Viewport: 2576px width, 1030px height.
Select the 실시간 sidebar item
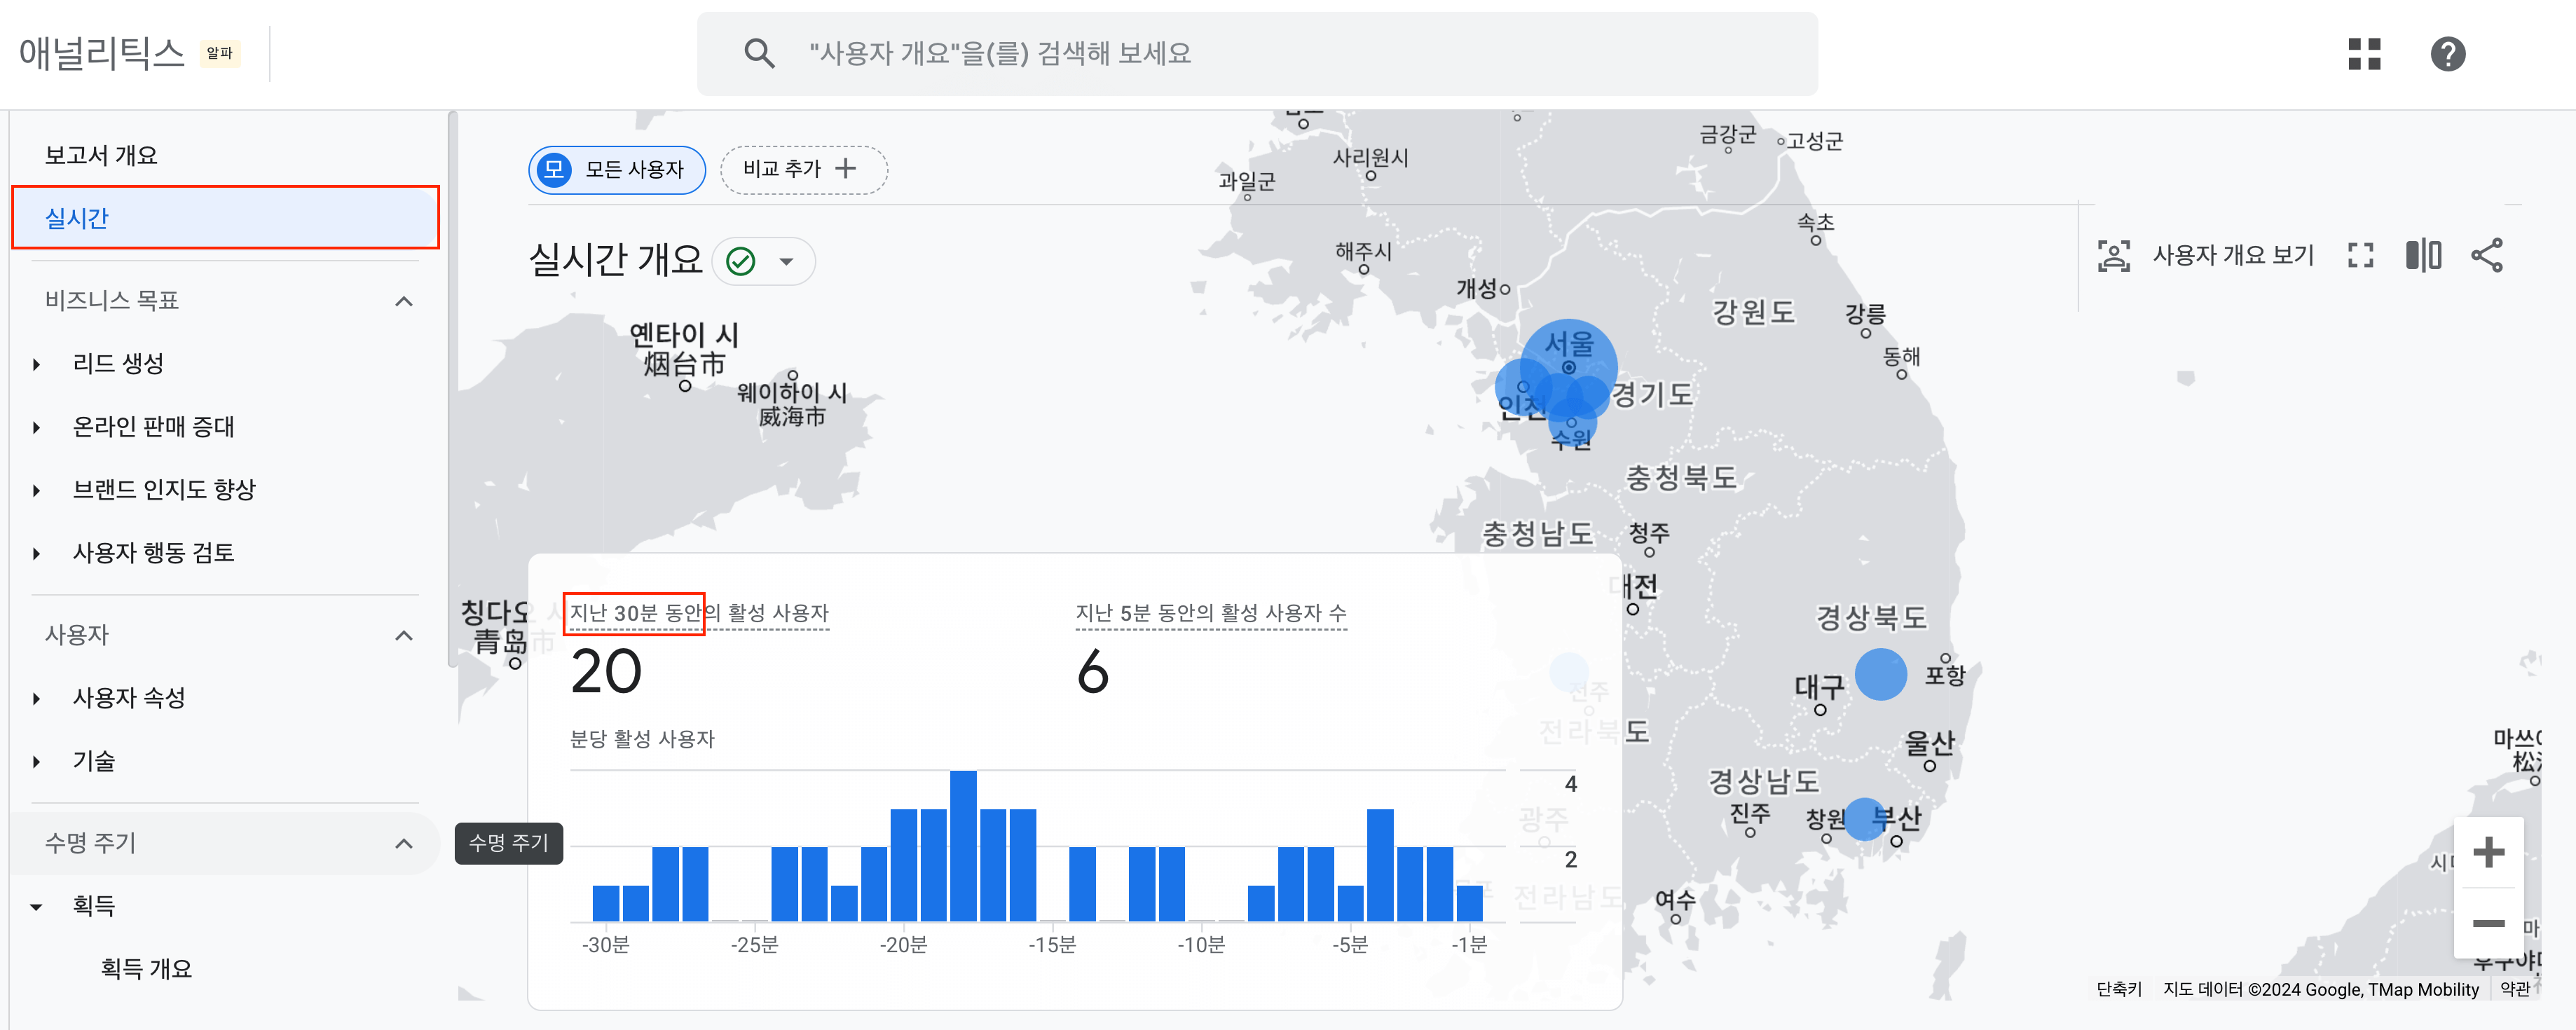[226, 217]
